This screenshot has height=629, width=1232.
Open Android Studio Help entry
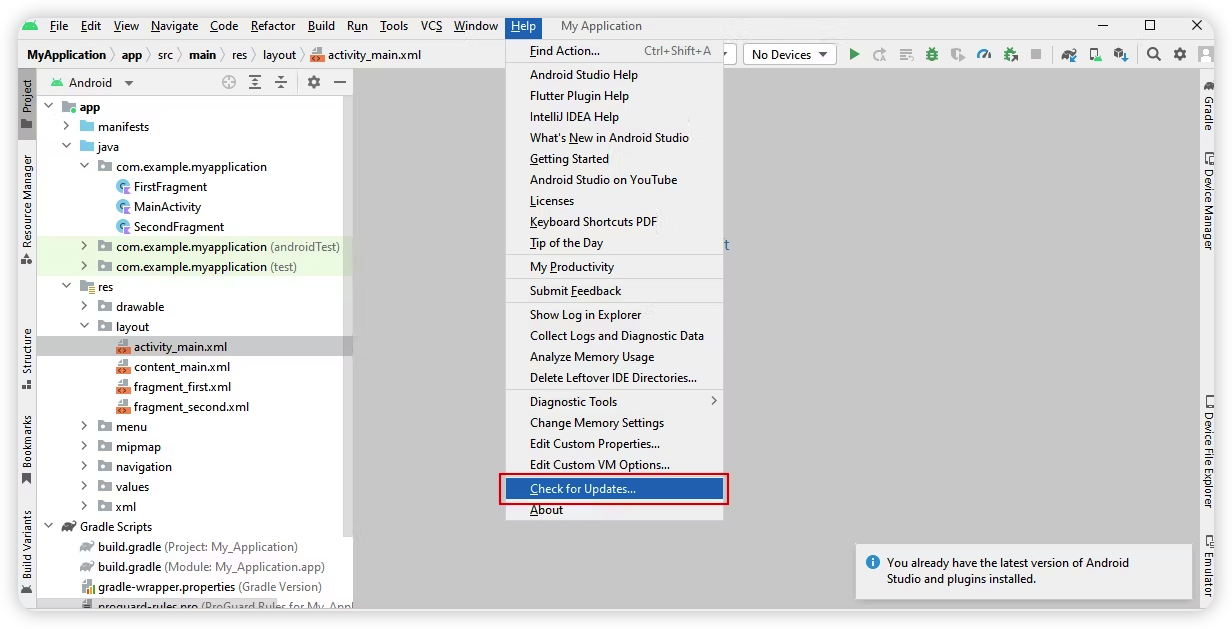click(x=614, y=75)
